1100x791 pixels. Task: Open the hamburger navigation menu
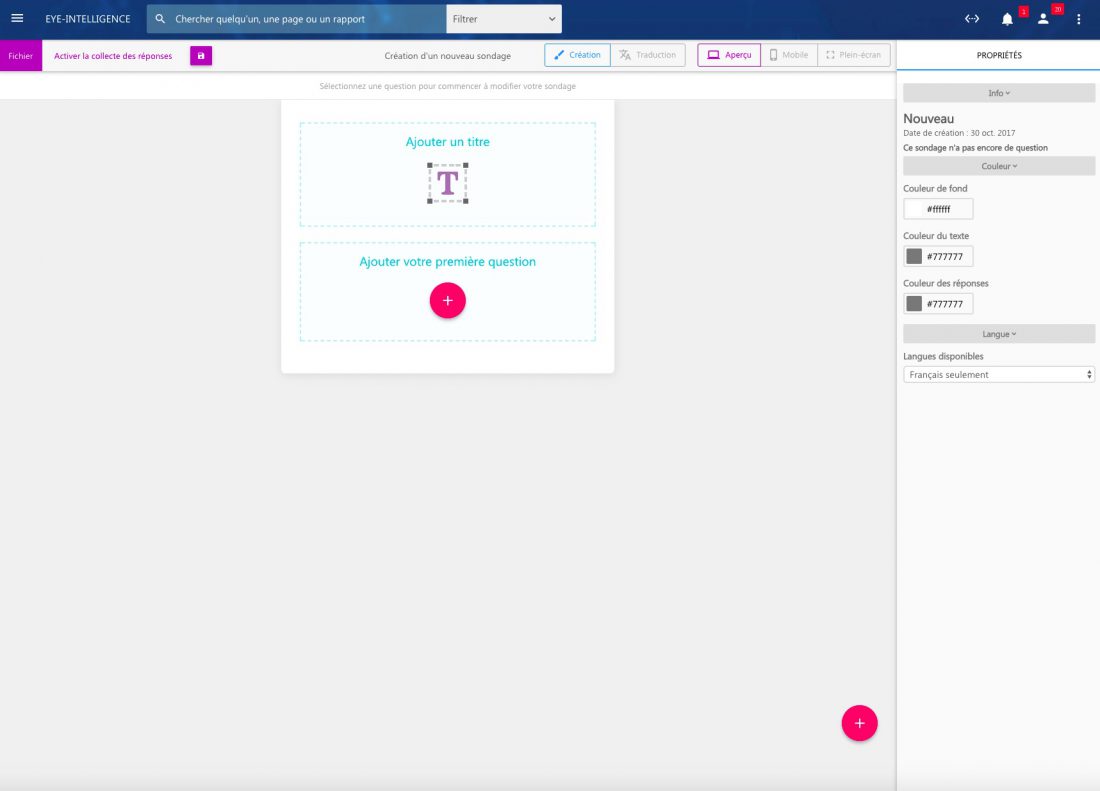tap(17, 18)
